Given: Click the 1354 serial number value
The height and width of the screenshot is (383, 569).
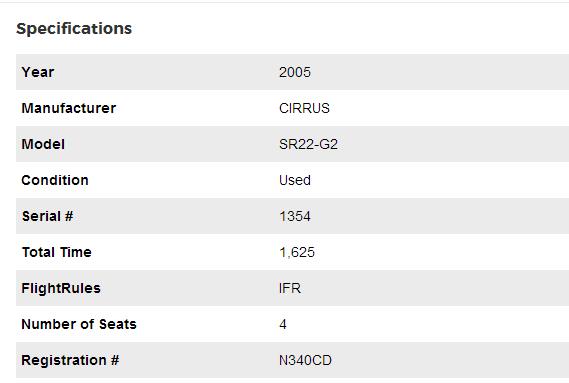Looking at the screenshot, I should 295,216.
